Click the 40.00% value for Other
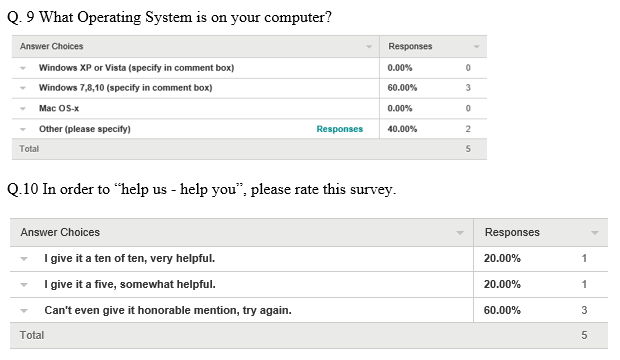Image resolution: width=620 pixels, height=360 pixels. click(402, 129)
